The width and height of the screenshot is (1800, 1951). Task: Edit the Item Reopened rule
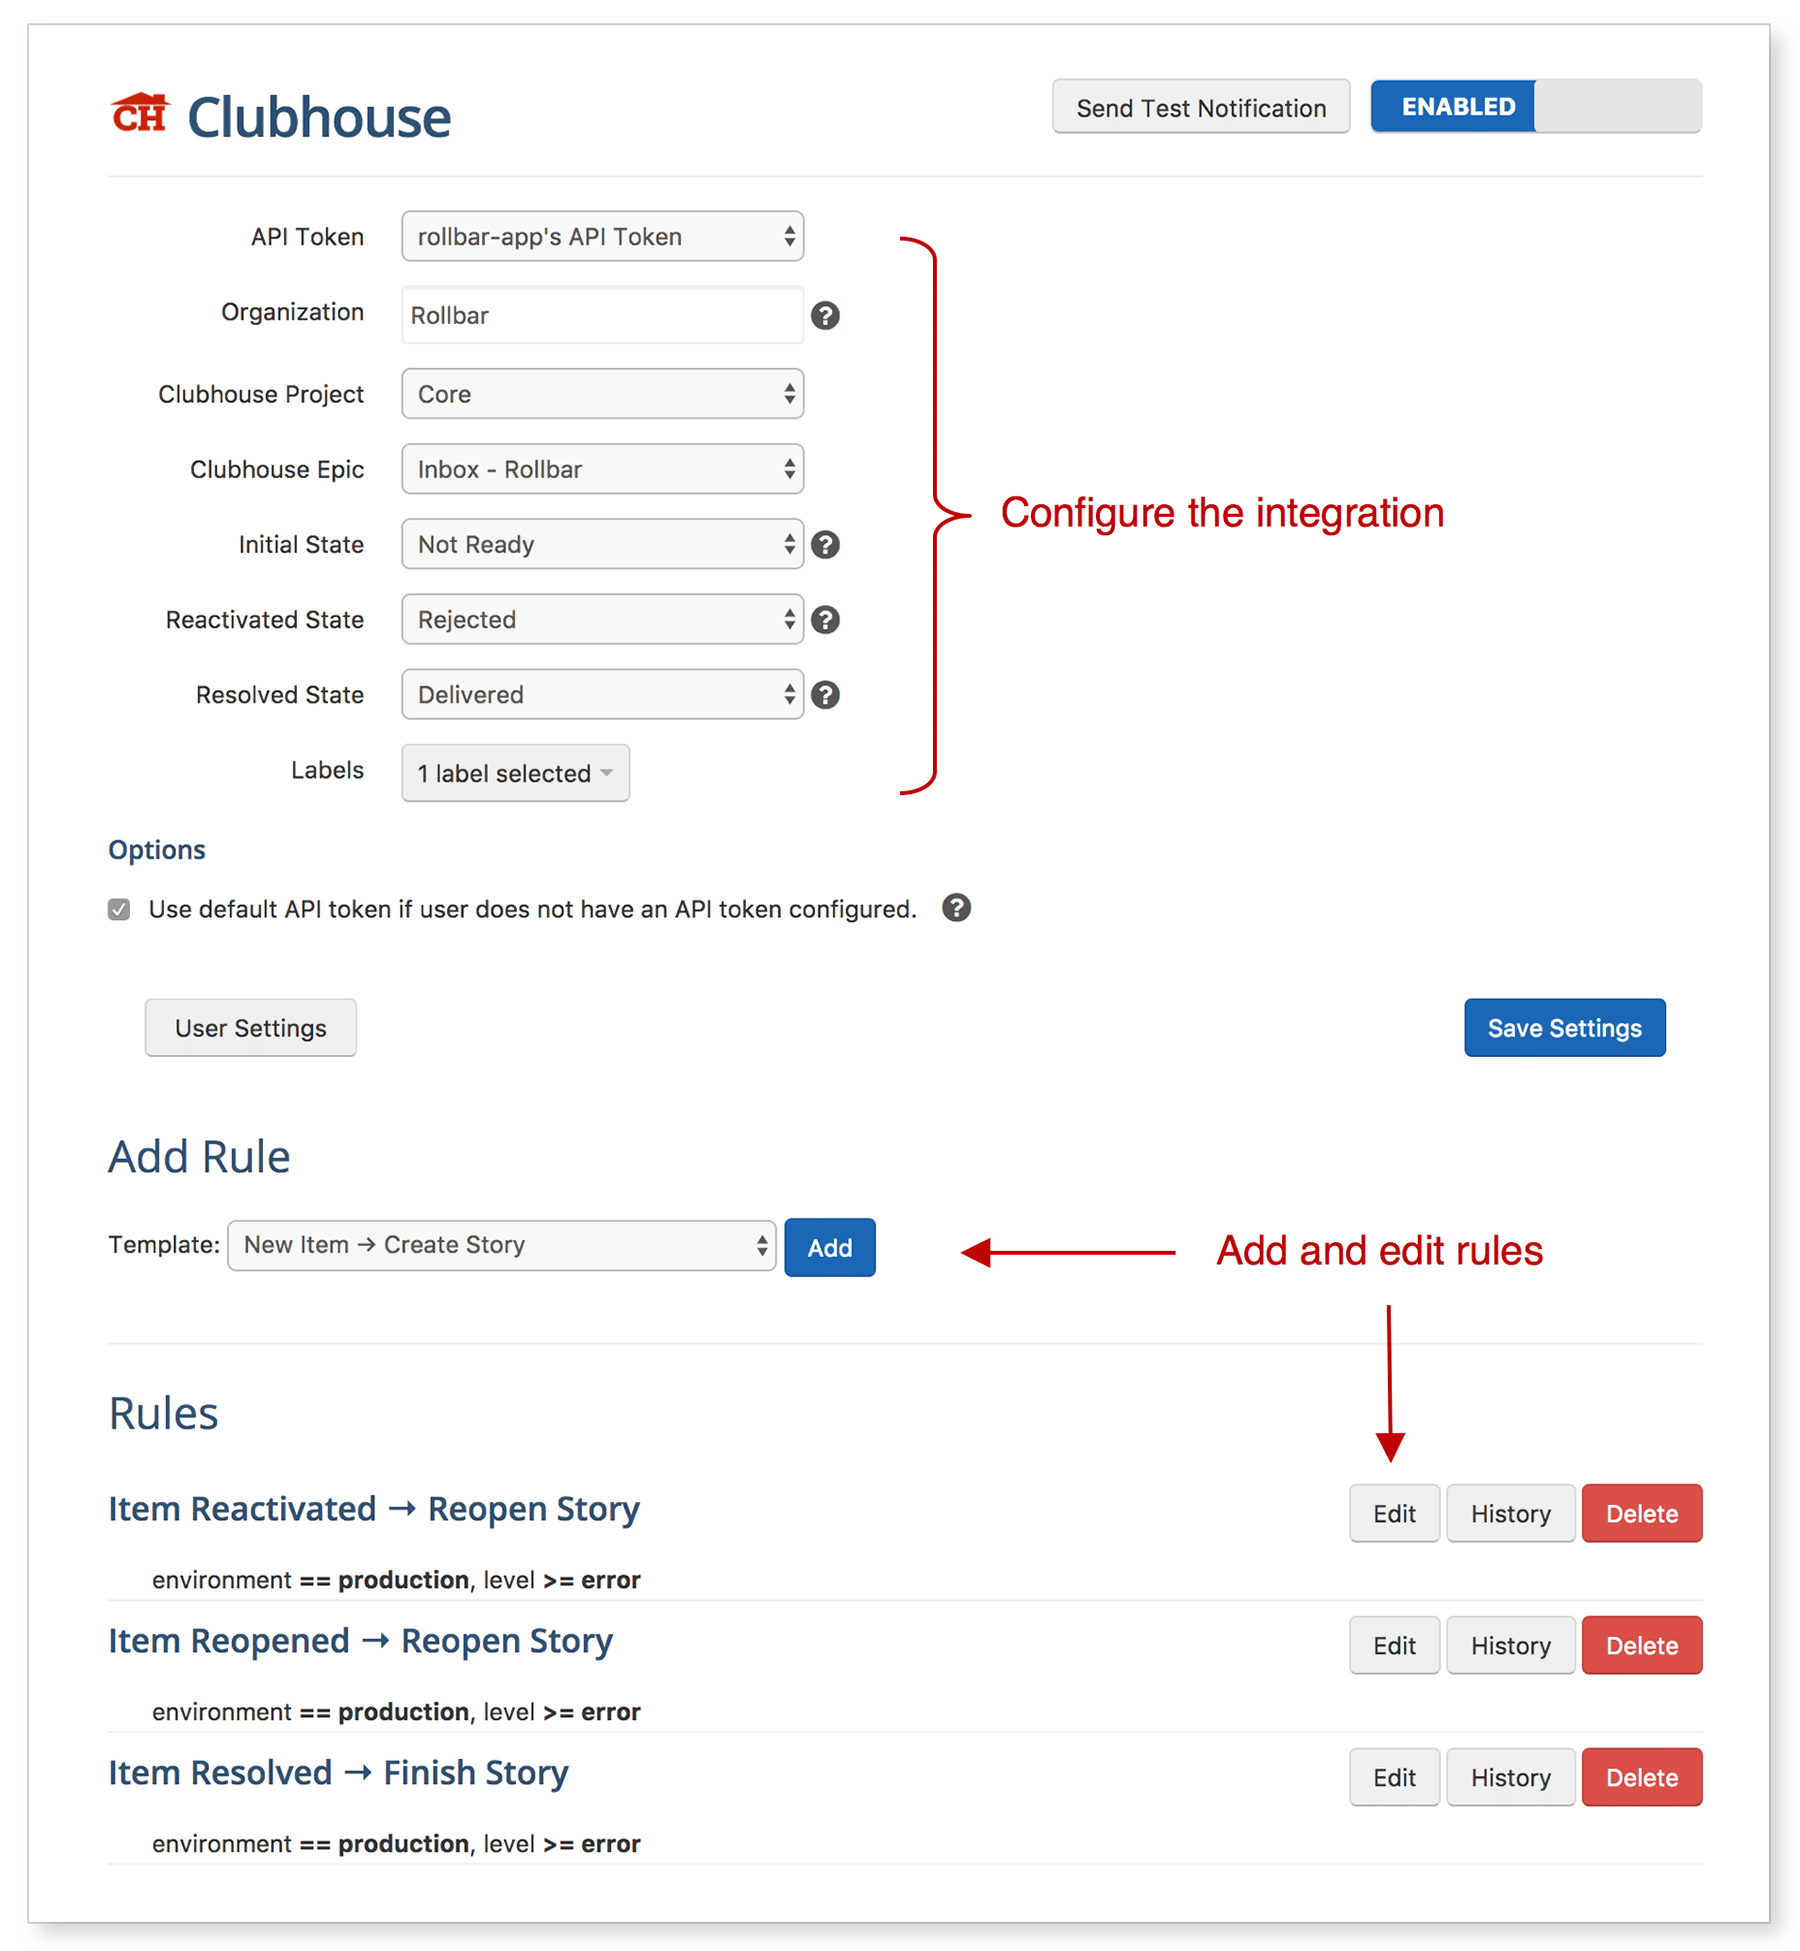[x=1394, y=1646]
